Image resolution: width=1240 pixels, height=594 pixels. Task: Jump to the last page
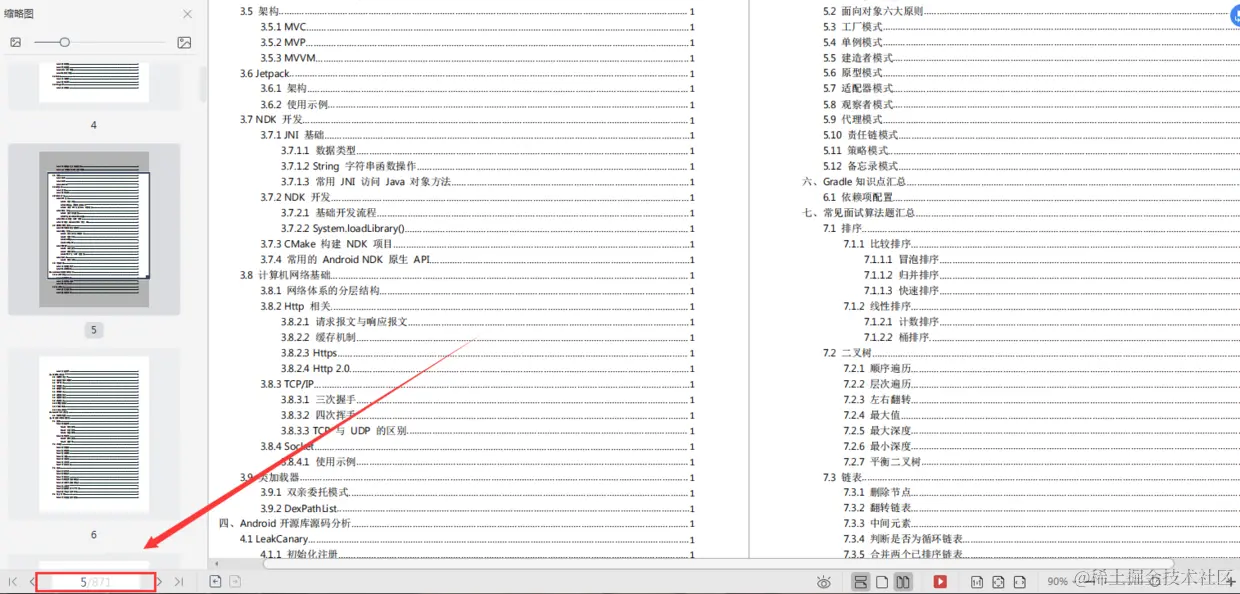pos(179,581)
